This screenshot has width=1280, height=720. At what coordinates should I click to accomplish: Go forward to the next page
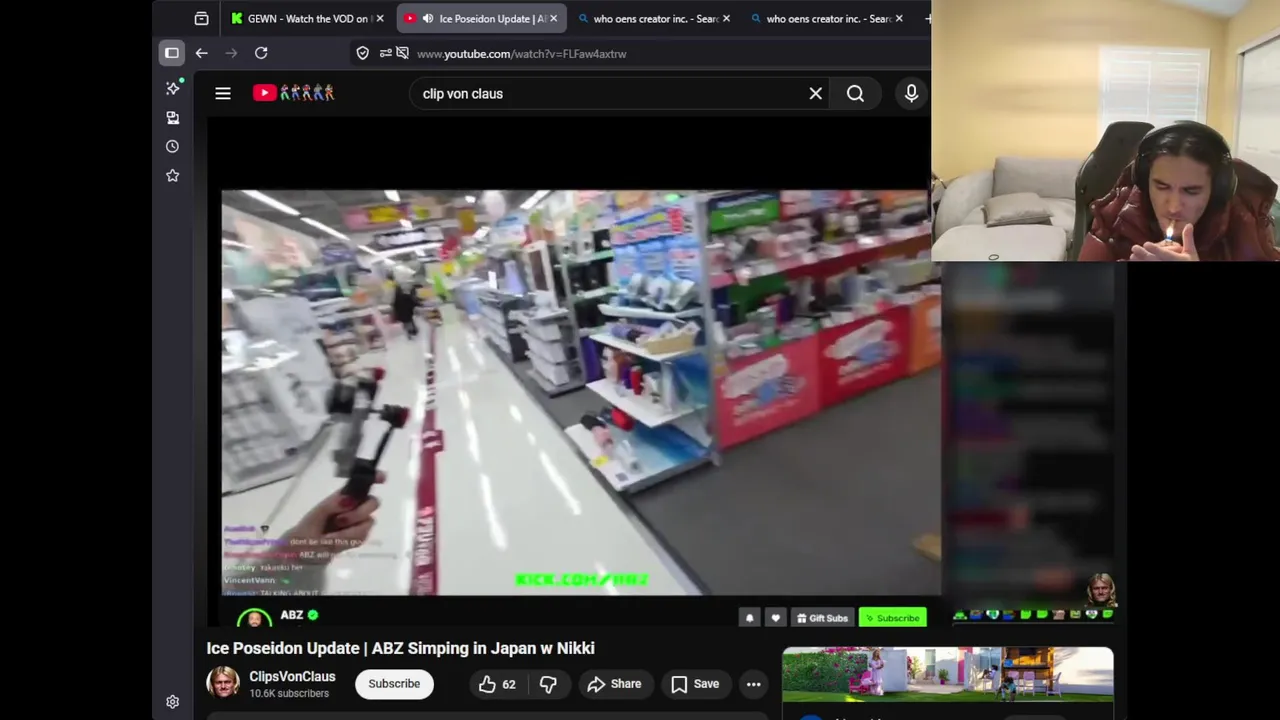(x=232, y=53)
